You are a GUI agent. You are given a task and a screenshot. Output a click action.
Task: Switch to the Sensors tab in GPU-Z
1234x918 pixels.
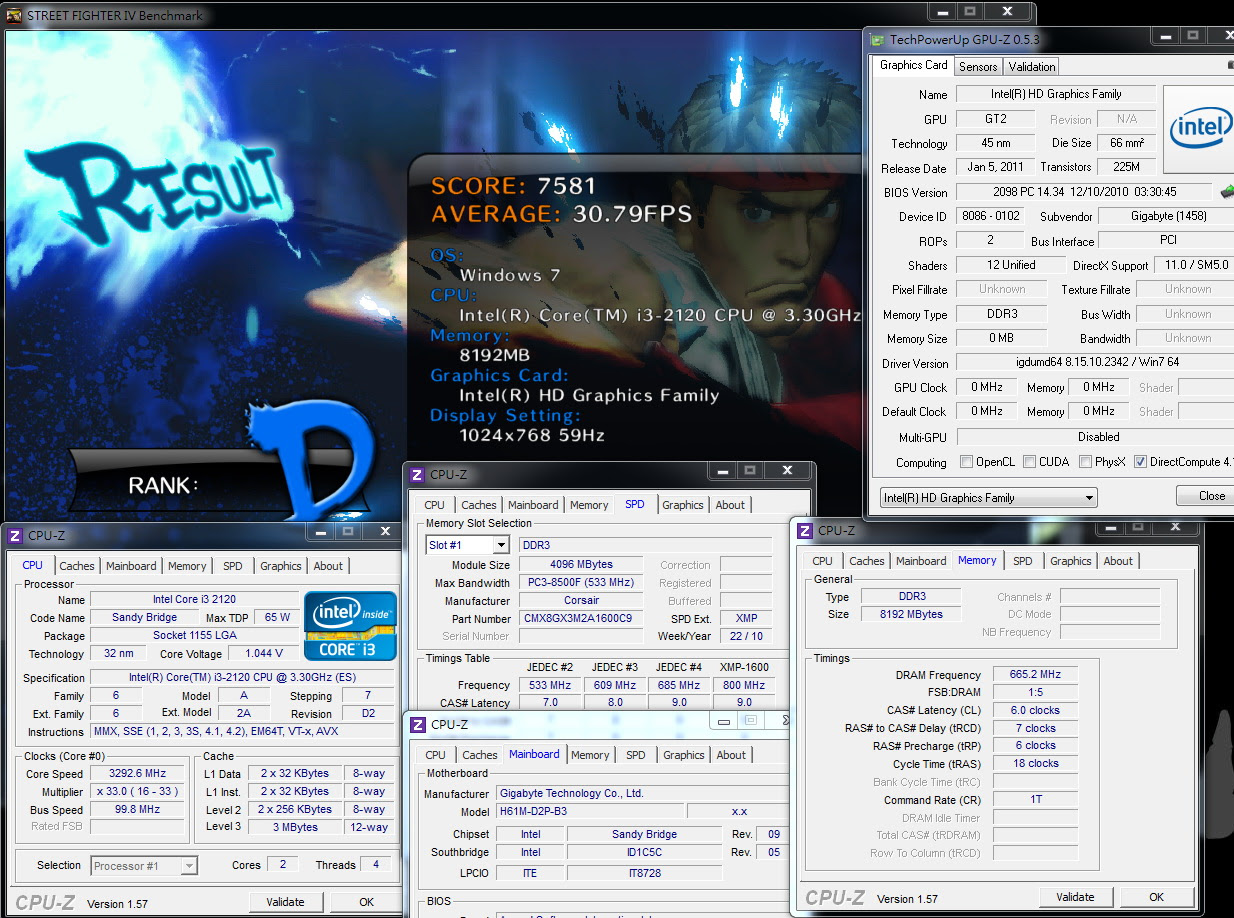pyautogui.click(x=978, y=67)
